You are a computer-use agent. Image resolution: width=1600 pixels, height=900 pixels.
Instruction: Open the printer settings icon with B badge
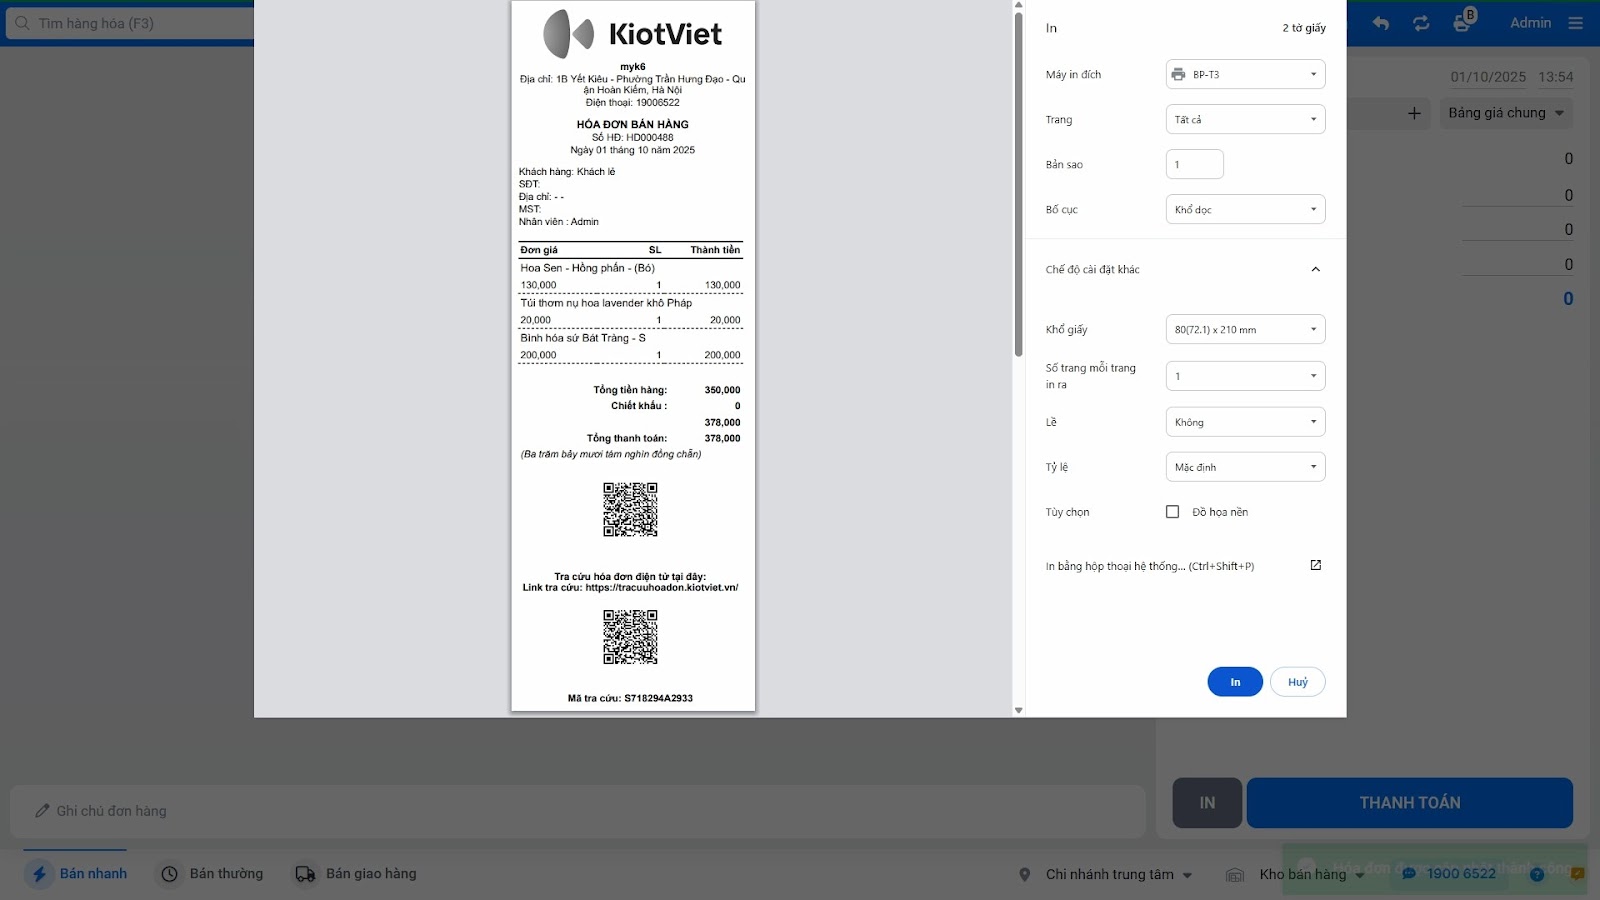pyautogui.click(x=1464, y=21)
